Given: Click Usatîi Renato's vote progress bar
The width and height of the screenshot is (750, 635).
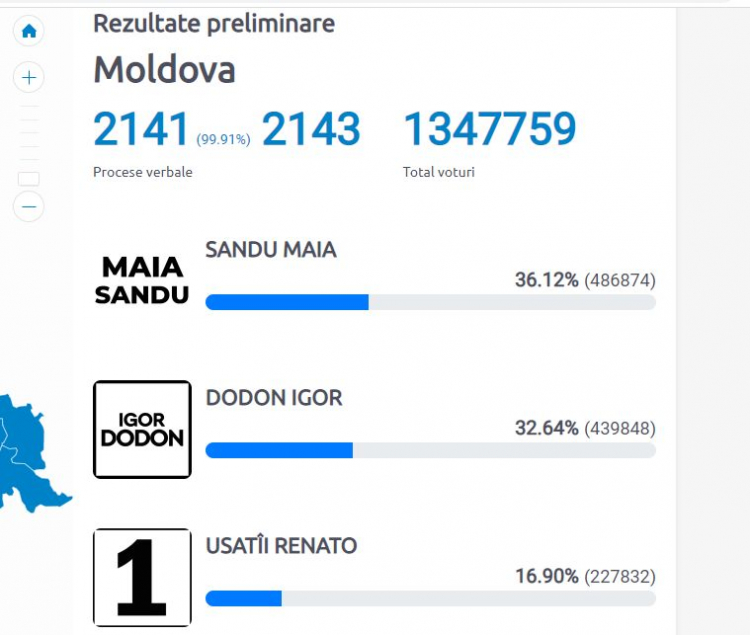Looking at the screenshot, I should 430,599.
